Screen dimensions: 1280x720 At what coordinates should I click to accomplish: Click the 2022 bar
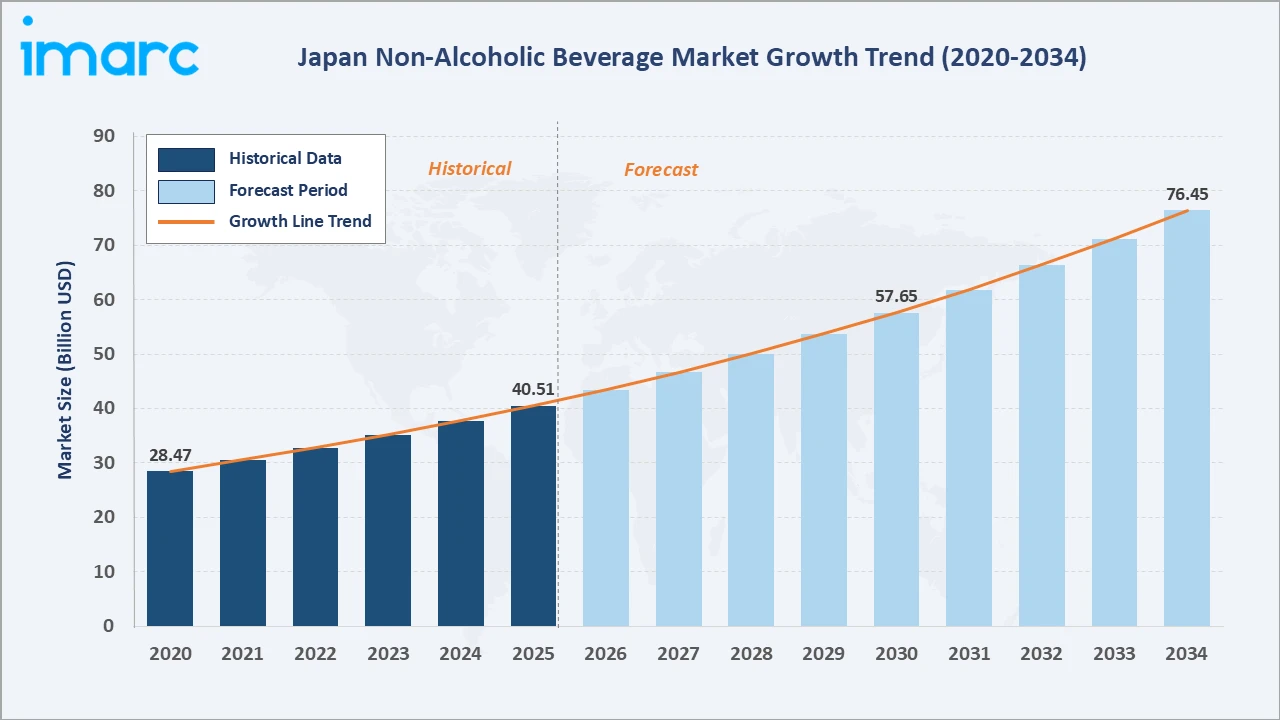click(315, 537)
